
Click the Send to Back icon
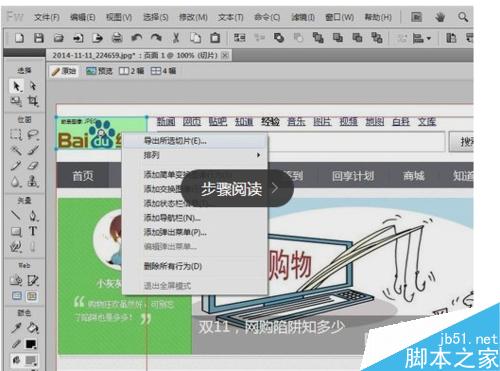[377, 38]
